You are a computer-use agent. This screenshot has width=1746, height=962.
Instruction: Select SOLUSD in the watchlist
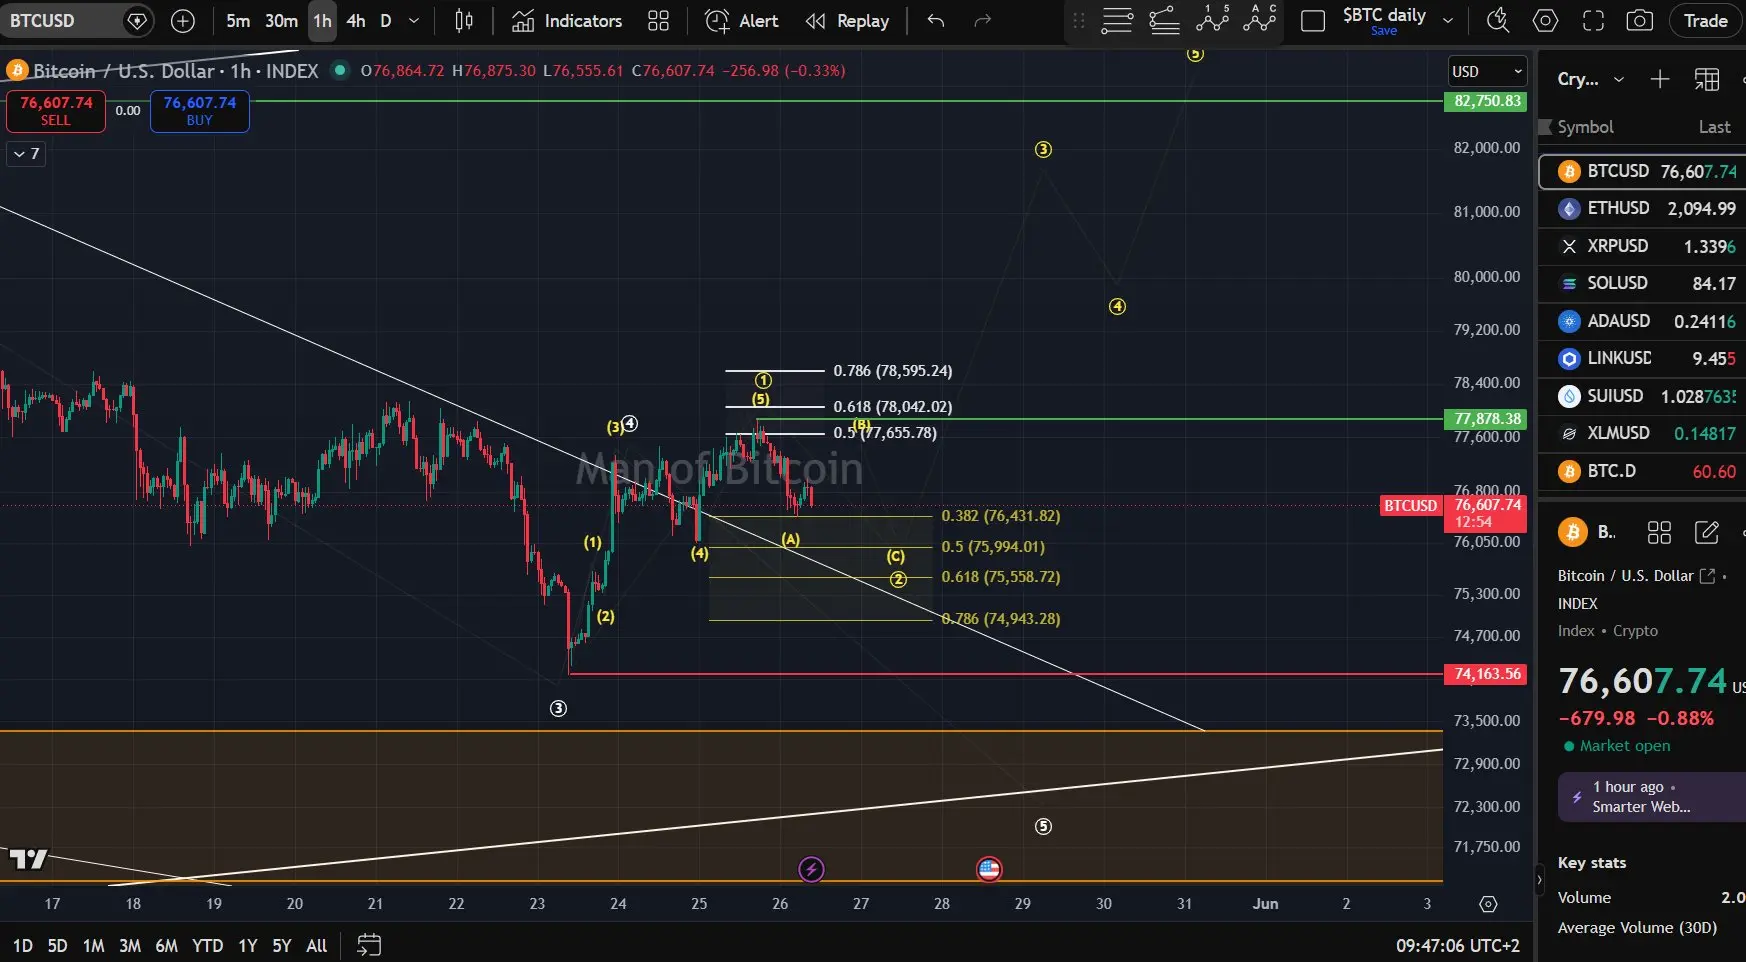click(1642, 283)
